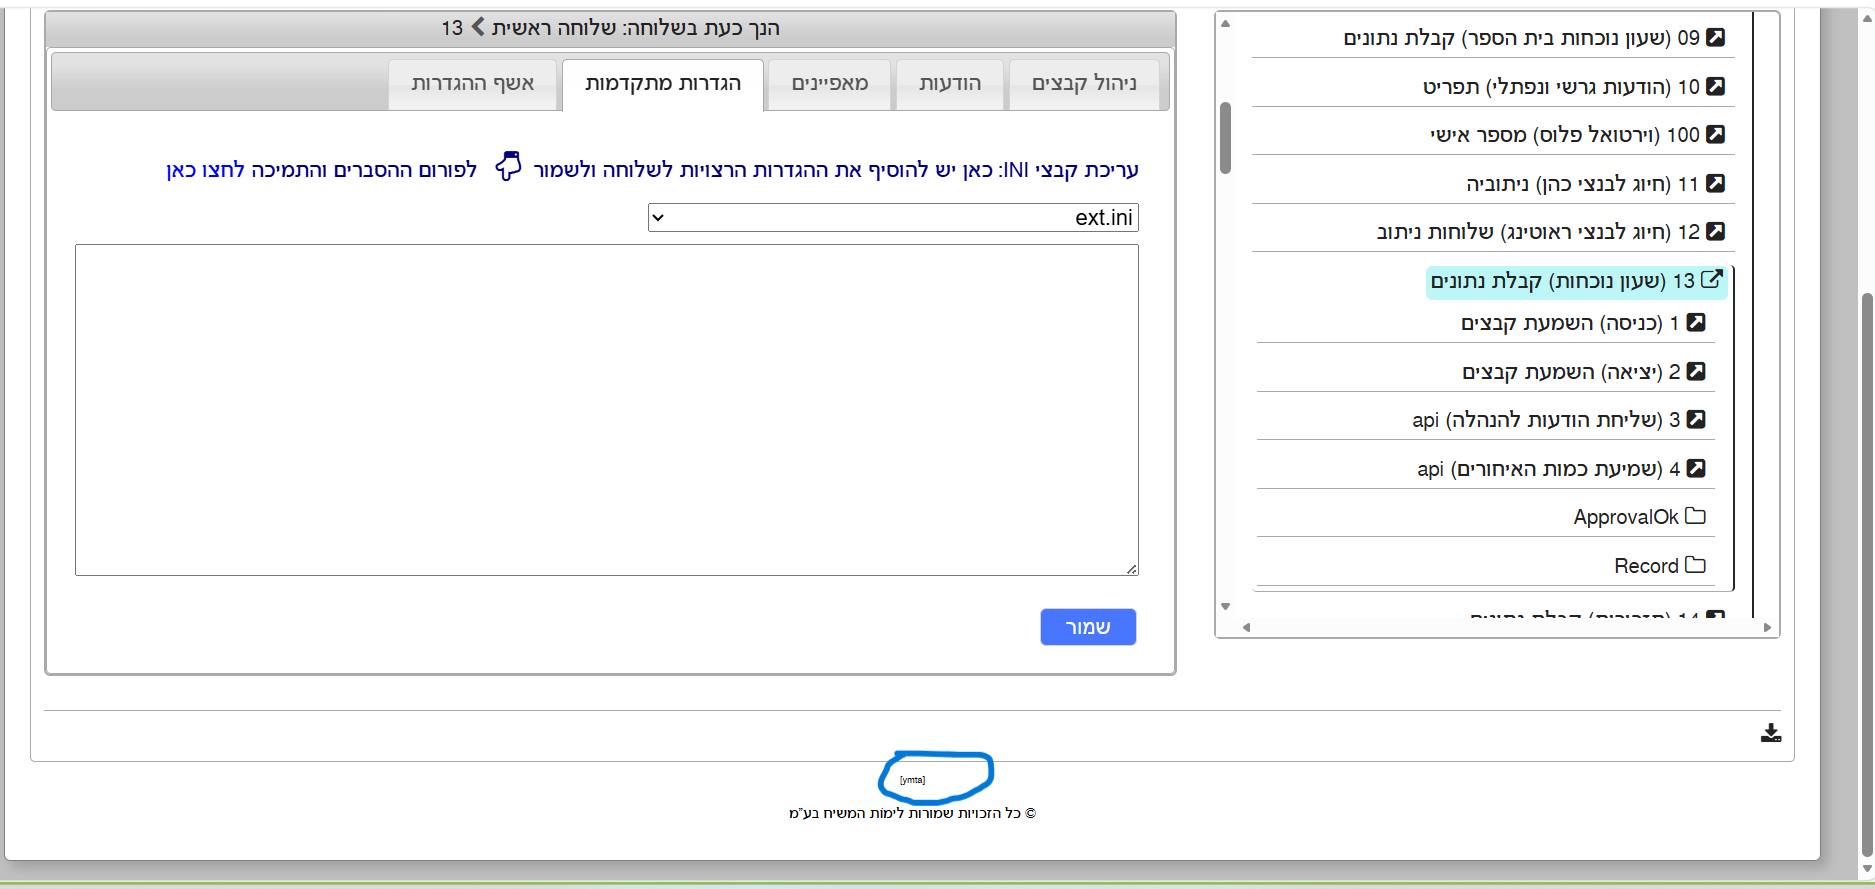This screenshot has height=889, width=1875.
Task: Open extension 11 arrow icon
Action: (1715, 183)
